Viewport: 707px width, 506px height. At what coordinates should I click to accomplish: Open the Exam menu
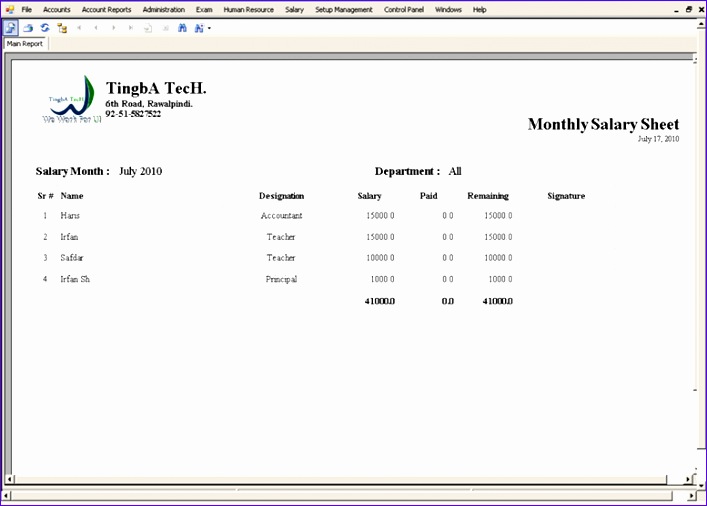pyautogui.click(x=204, y=9)
